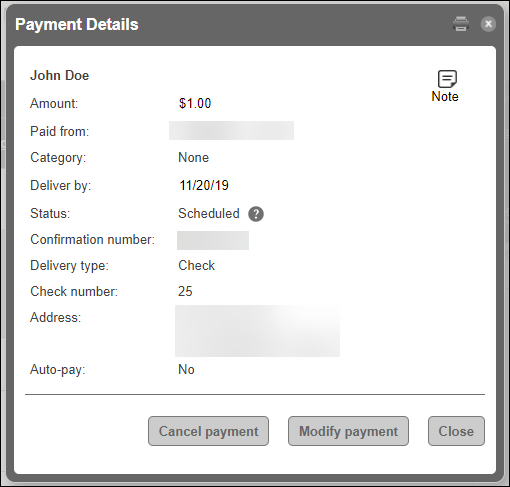Screen dimensions: 510x487
Task: Select the payee name John Doe
Action: click(60, 76)
